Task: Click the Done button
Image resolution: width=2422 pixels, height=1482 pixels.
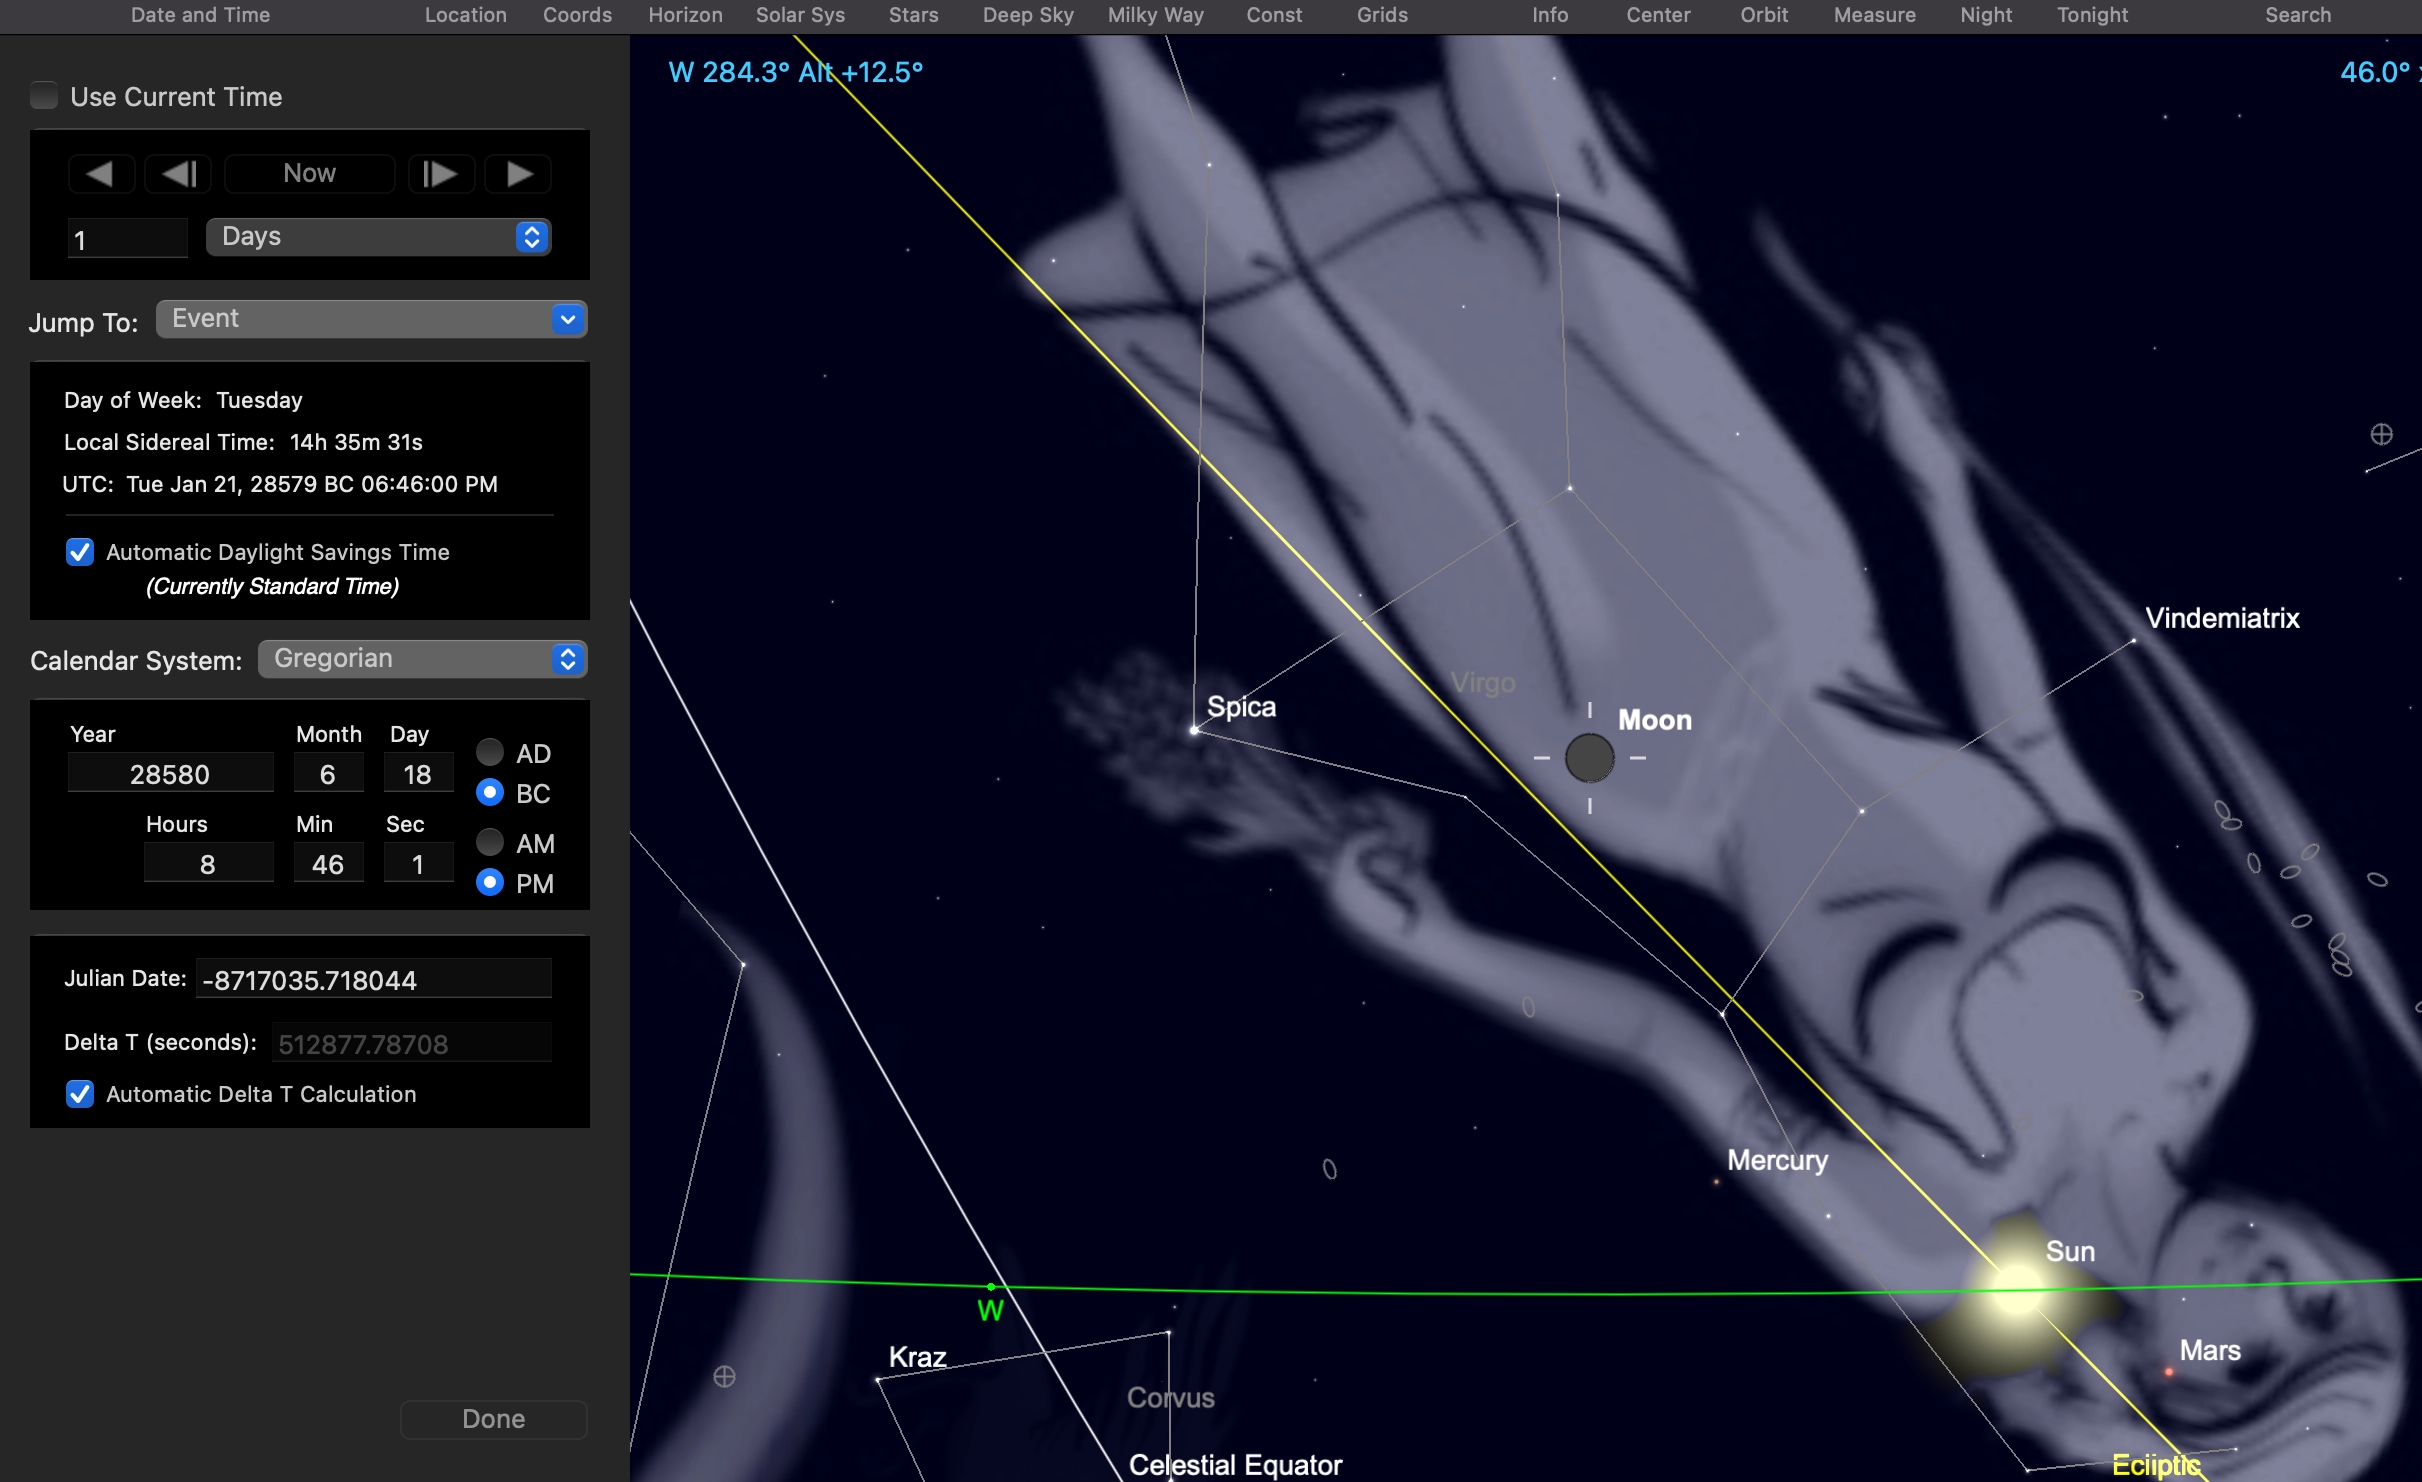Action: 494,1419
